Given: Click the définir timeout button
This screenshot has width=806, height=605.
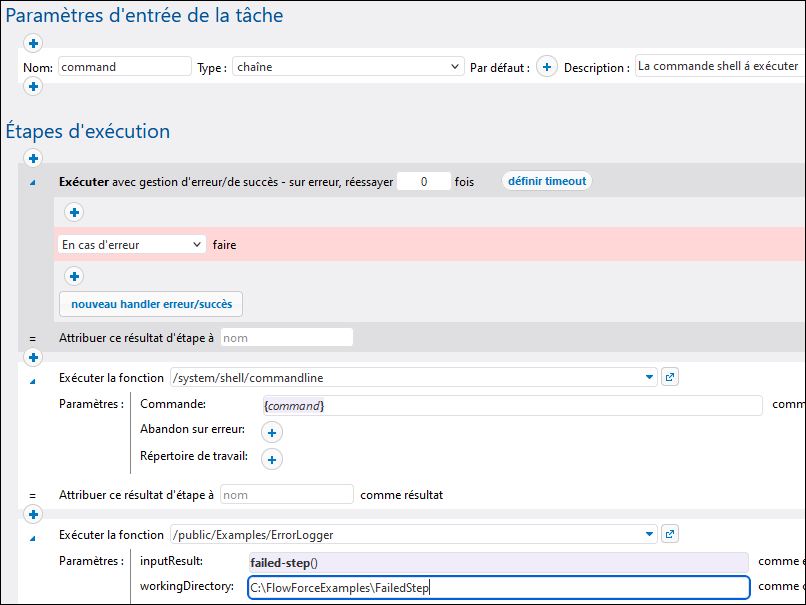Looking at the screenshot, I should 546,181.
